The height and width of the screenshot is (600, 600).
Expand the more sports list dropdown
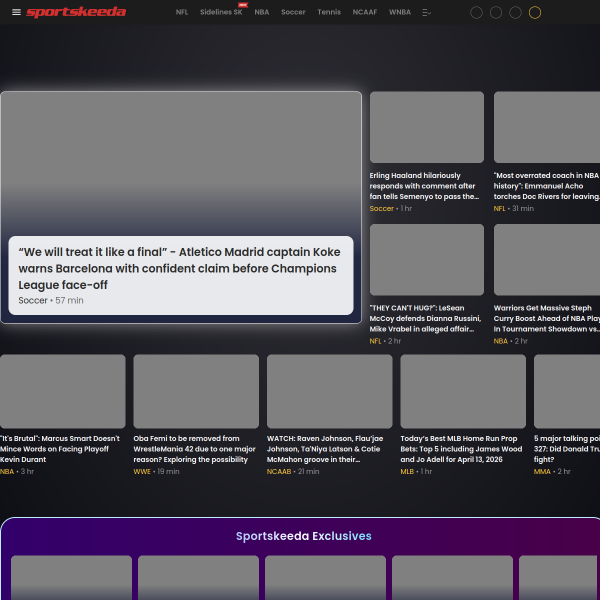pyautogui.click(x=427, y=13)
